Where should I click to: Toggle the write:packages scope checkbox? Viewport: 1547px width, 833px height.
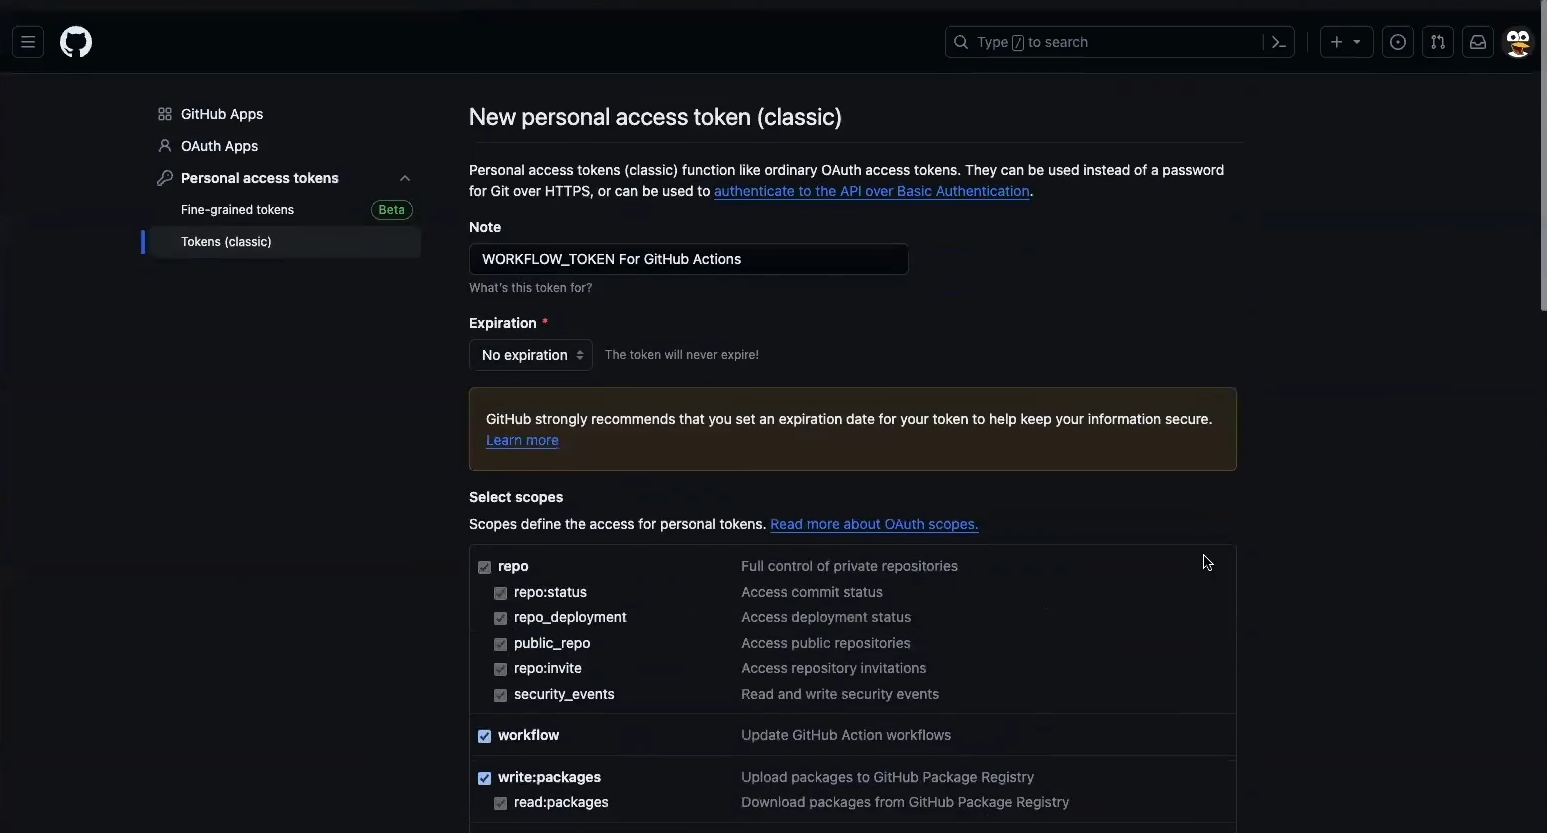[485, 778]
